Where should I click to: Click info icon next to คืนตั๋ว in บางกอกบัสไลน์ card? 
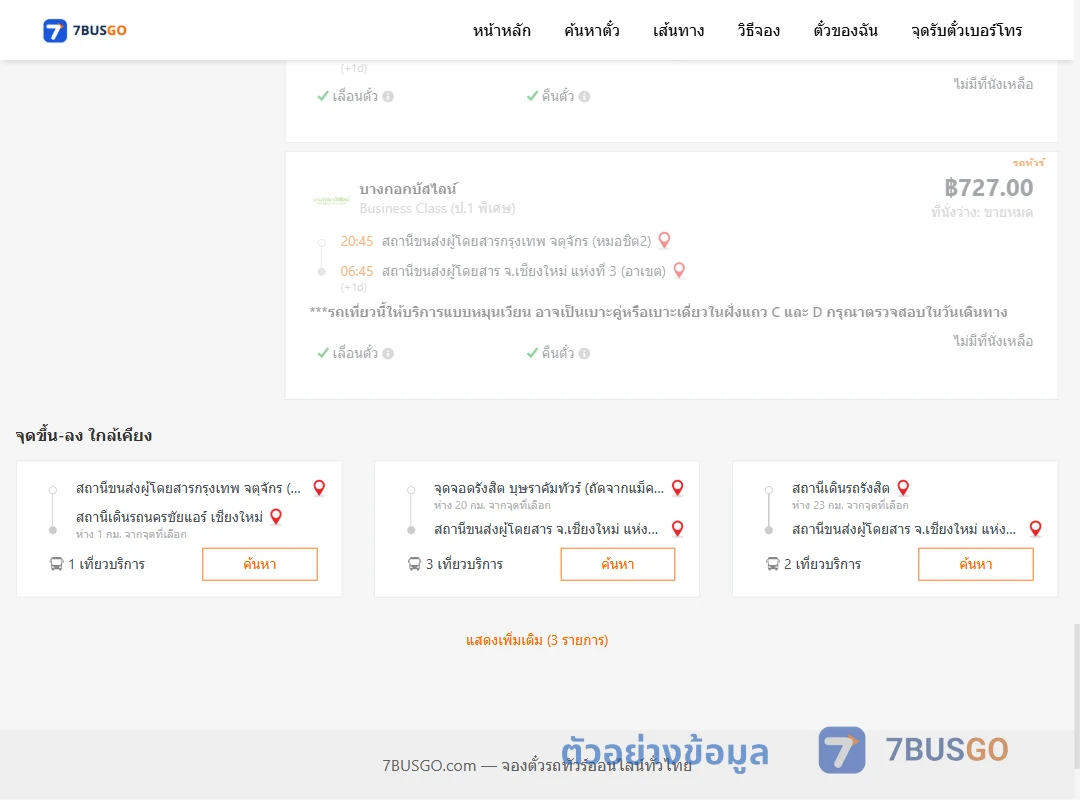585,353
